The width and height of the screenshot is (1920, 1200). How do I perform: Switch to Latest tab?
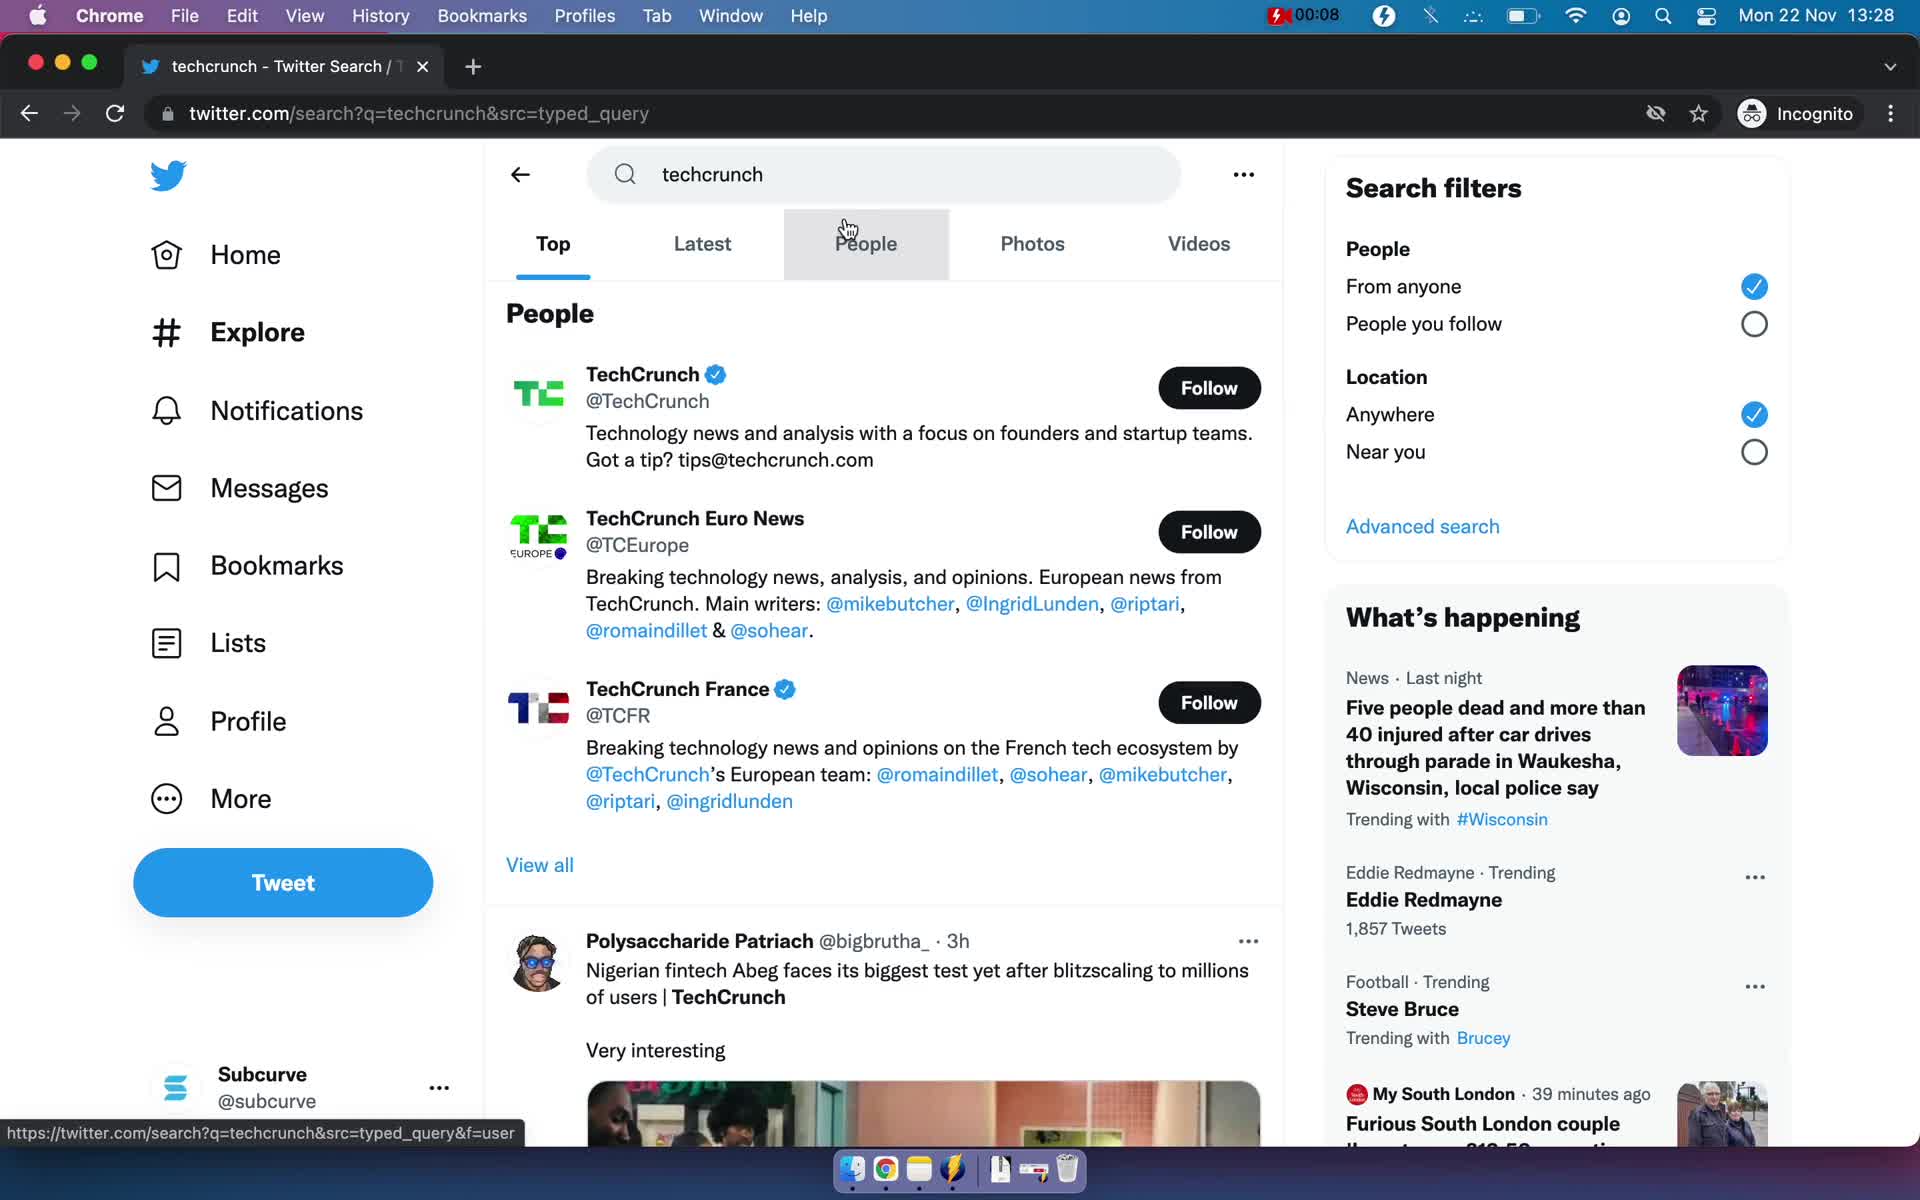(x=702, y=243)
